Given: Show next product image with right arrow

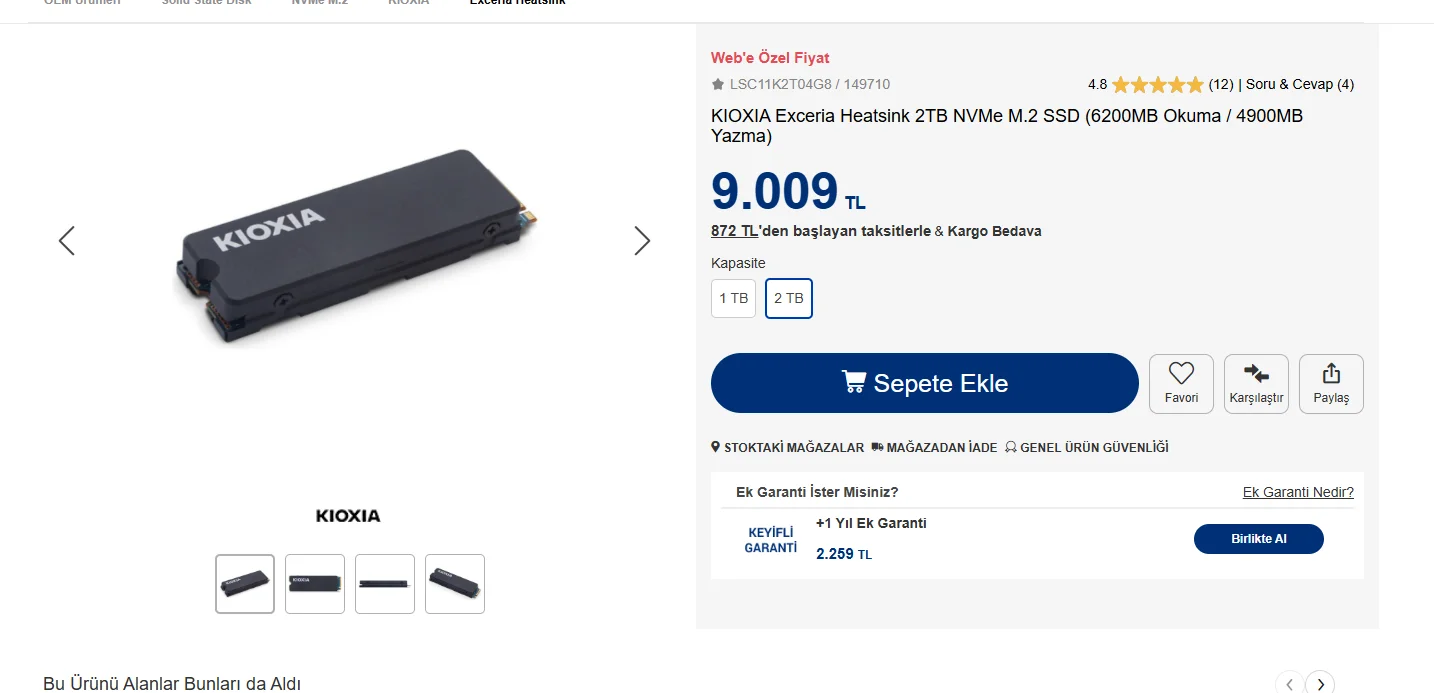Looking at the screenshot, I should click(x=642, y=241).
